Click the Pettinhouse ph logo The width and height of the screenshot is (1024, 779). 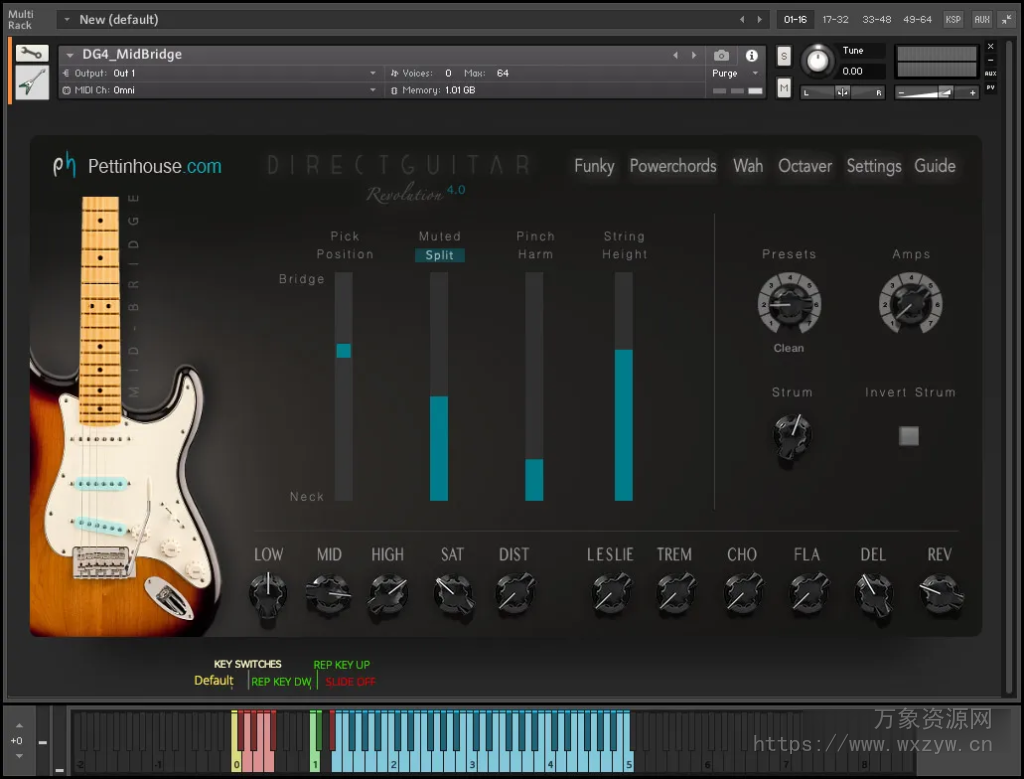click(x=64, y=166)
